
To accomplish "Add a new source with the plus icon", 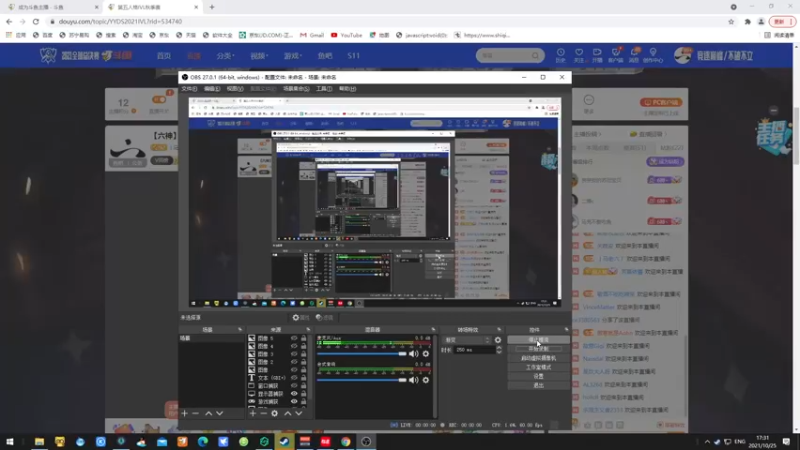I will (x=253, y=413).
